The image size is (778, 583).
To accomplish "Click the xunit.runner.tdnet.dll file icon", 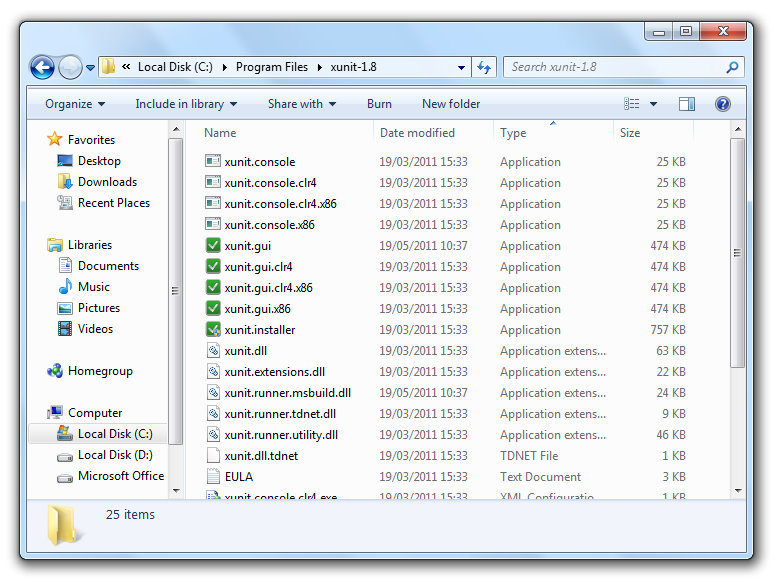I will (213, 413).
